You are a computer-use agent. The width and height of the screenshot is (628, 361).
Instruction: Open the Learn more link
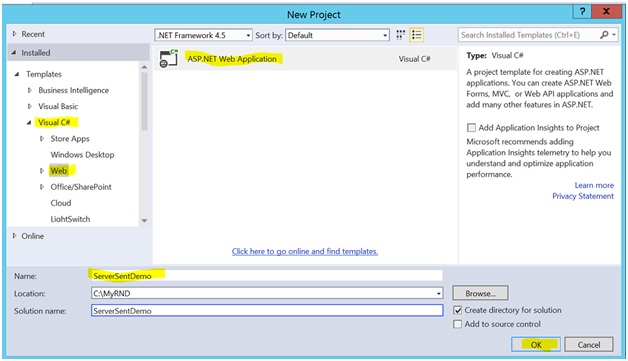594,185
